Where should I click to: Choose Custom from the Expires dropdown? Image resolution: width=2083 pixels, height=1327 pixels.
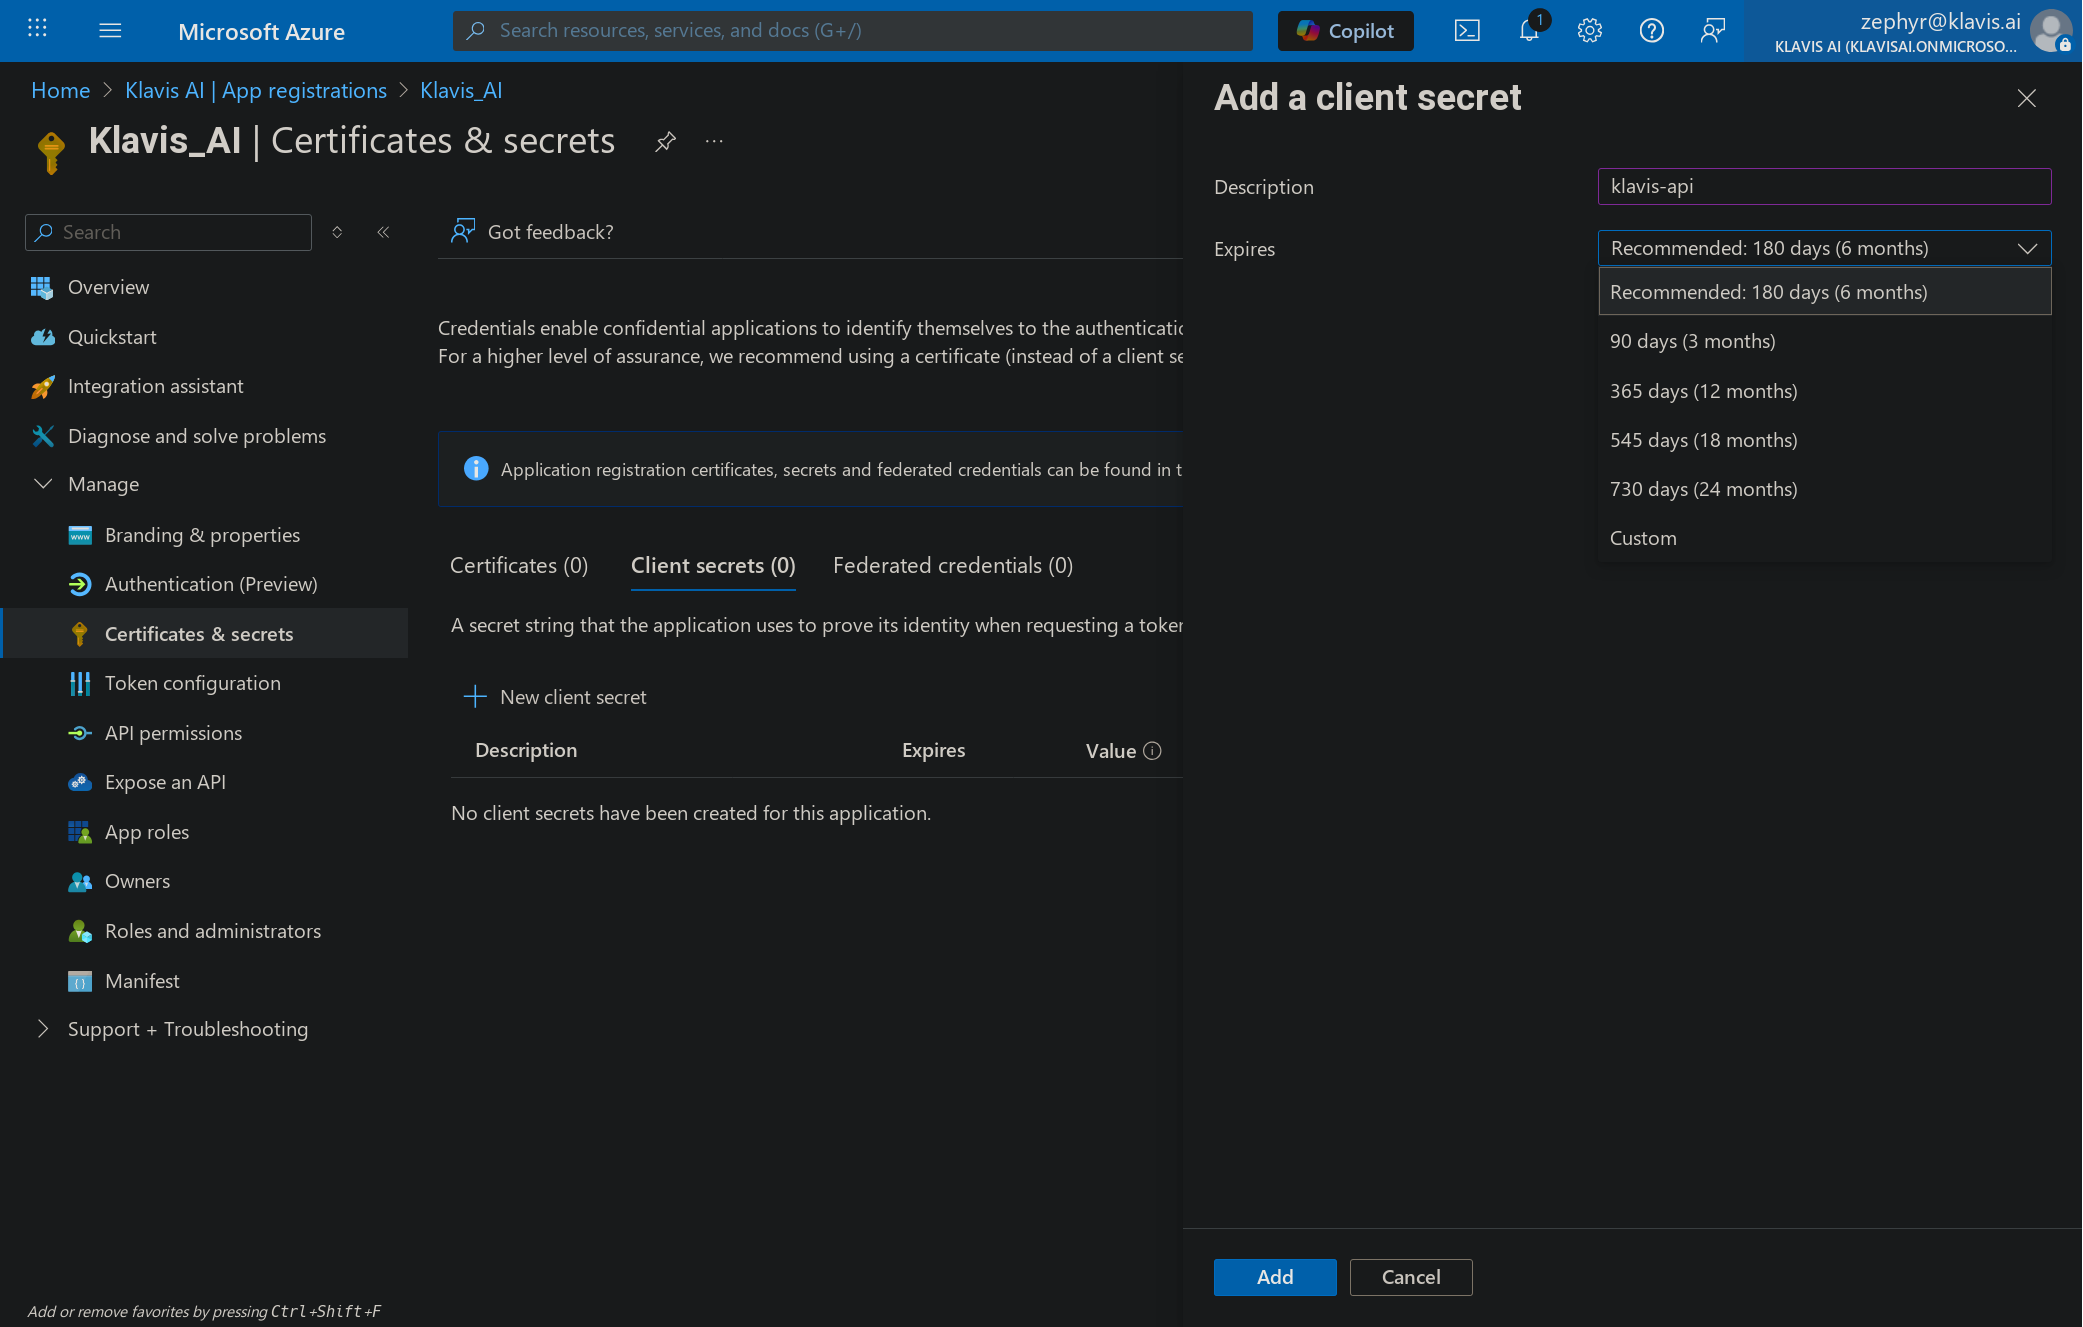click(1643, 538)
